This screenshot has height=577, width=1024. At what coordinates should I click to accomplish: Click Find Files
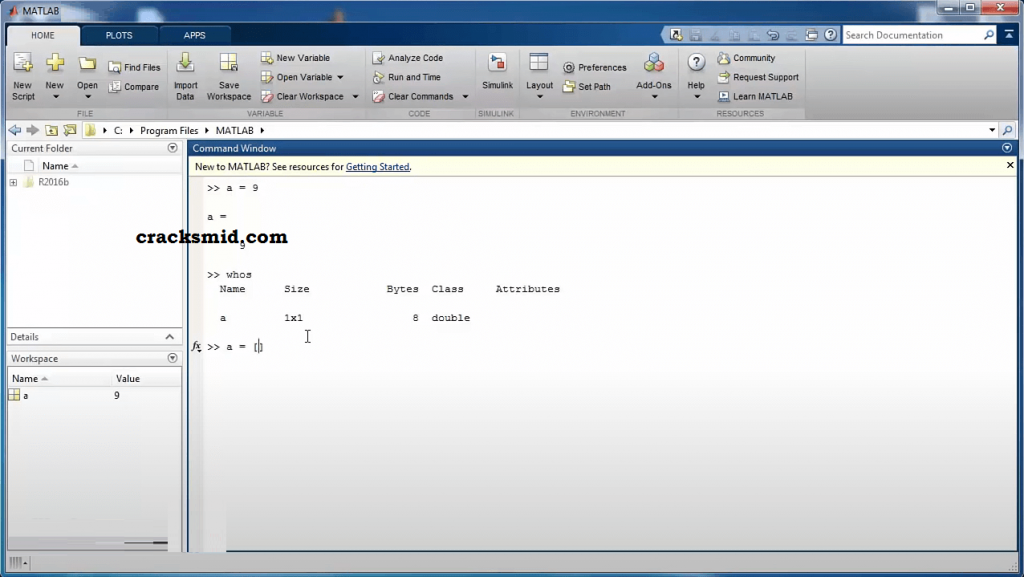coord(134,67)
